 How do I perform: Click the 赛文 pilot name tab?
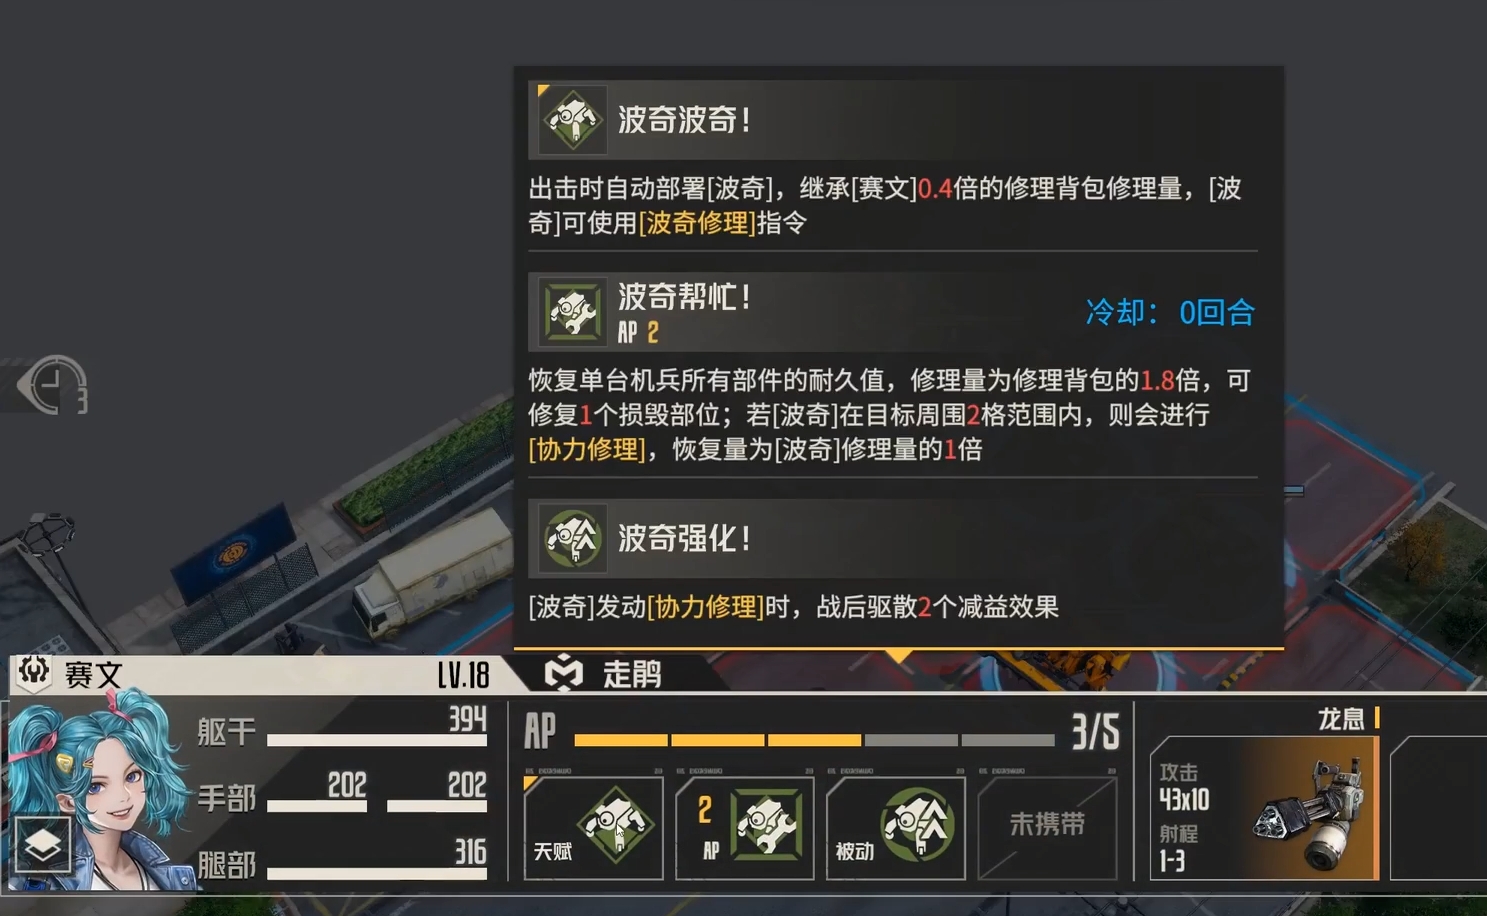[92, 675]
